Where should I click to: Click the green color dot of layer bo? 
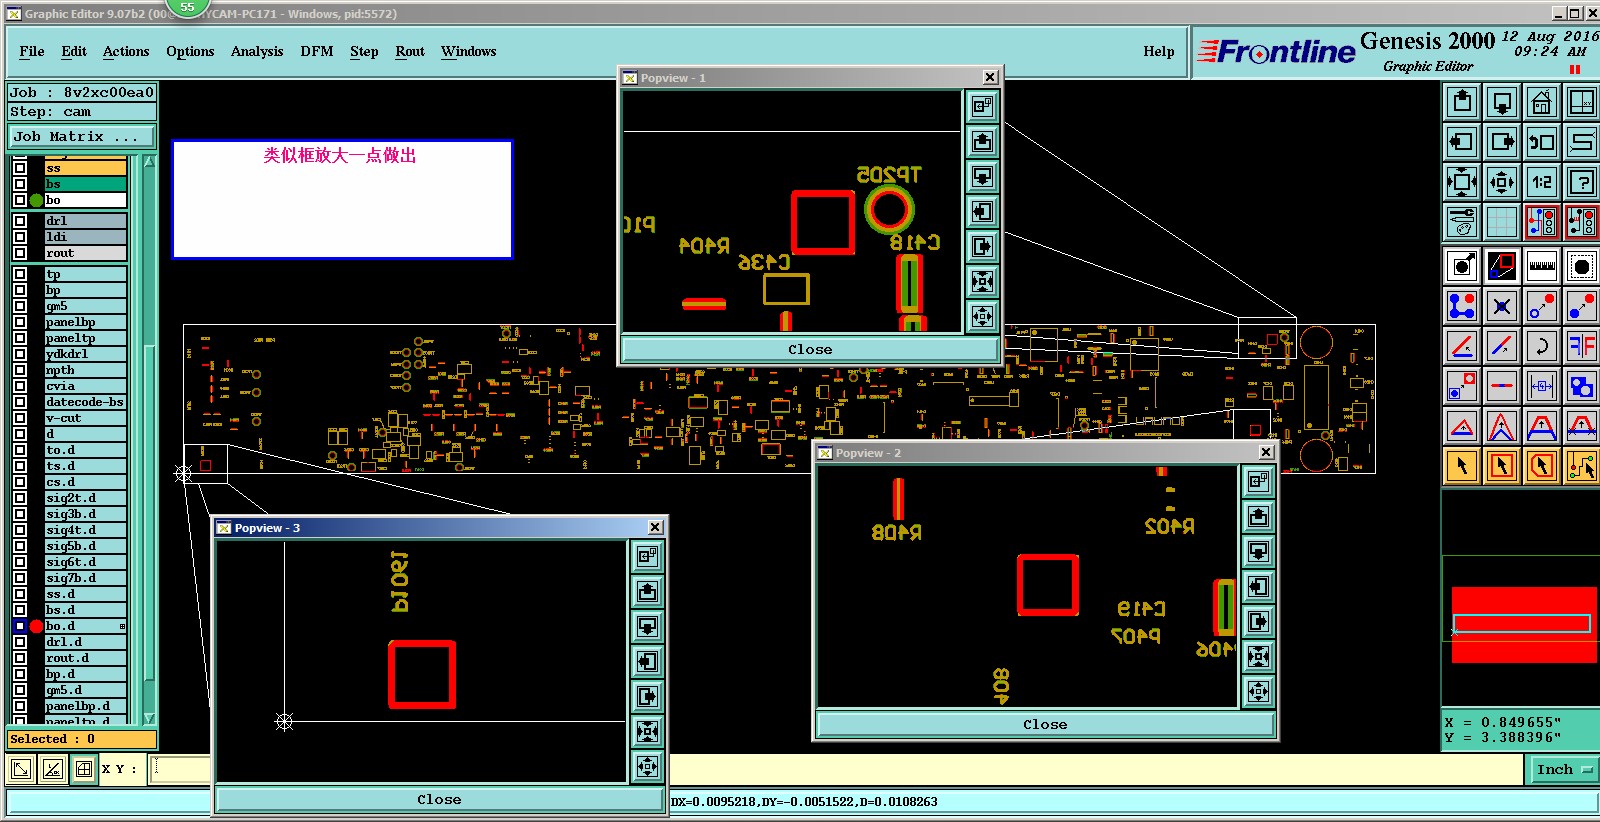point(37,200)
